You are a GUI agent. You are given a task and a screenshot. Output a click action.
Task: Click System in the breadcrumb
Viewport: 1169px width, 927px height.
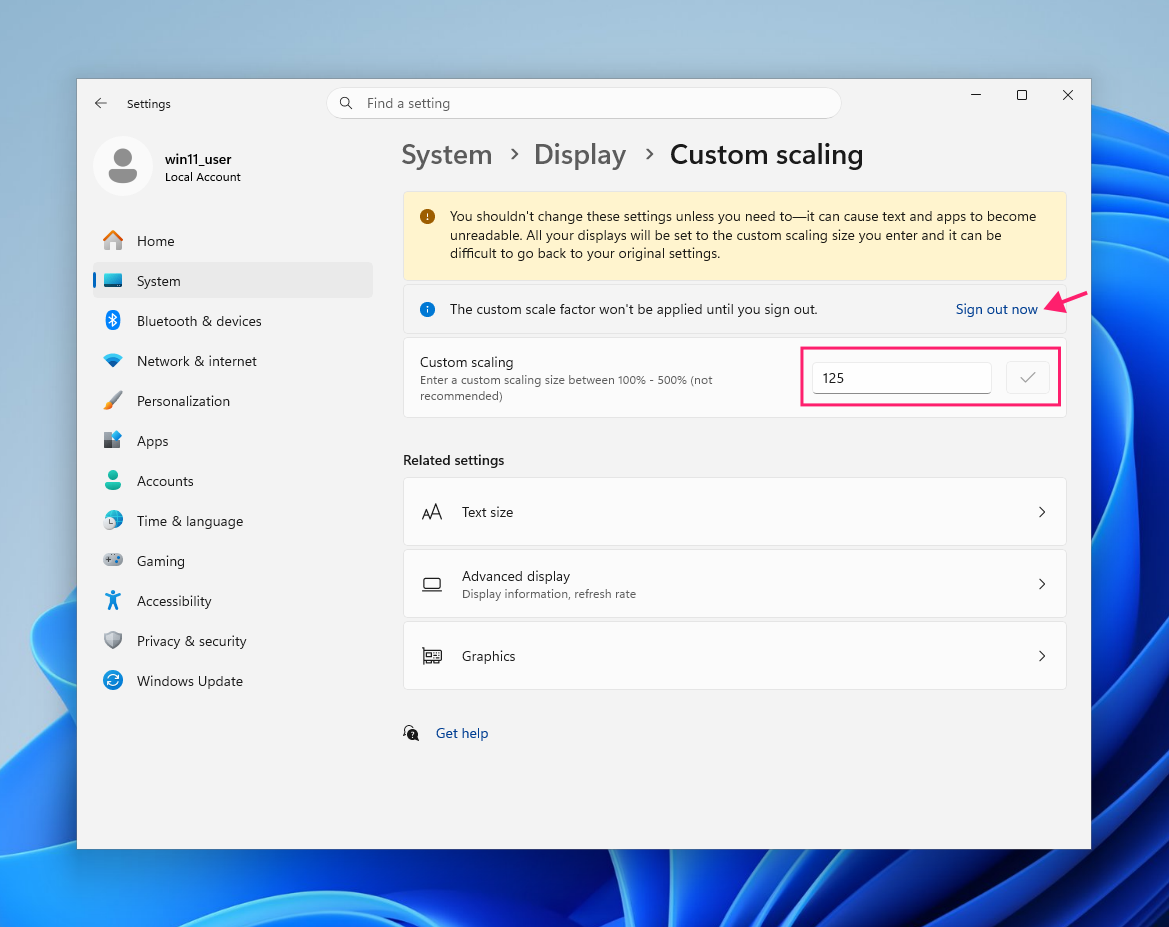click(x=447, y=155)
